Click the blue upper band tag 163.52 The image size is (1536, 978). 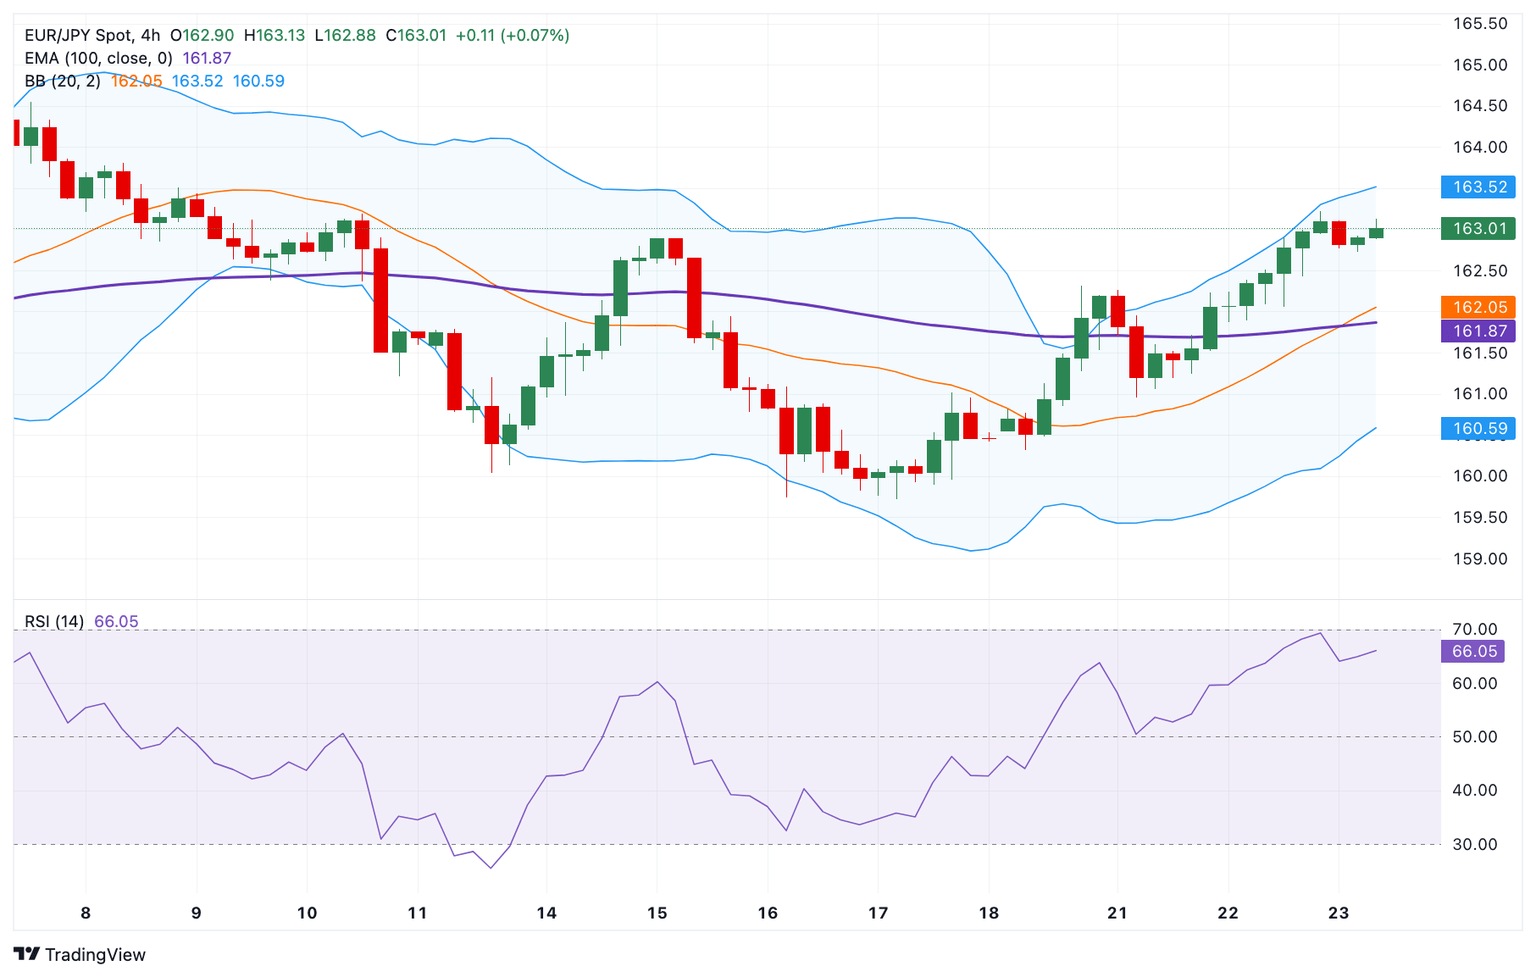[1478, 187]
